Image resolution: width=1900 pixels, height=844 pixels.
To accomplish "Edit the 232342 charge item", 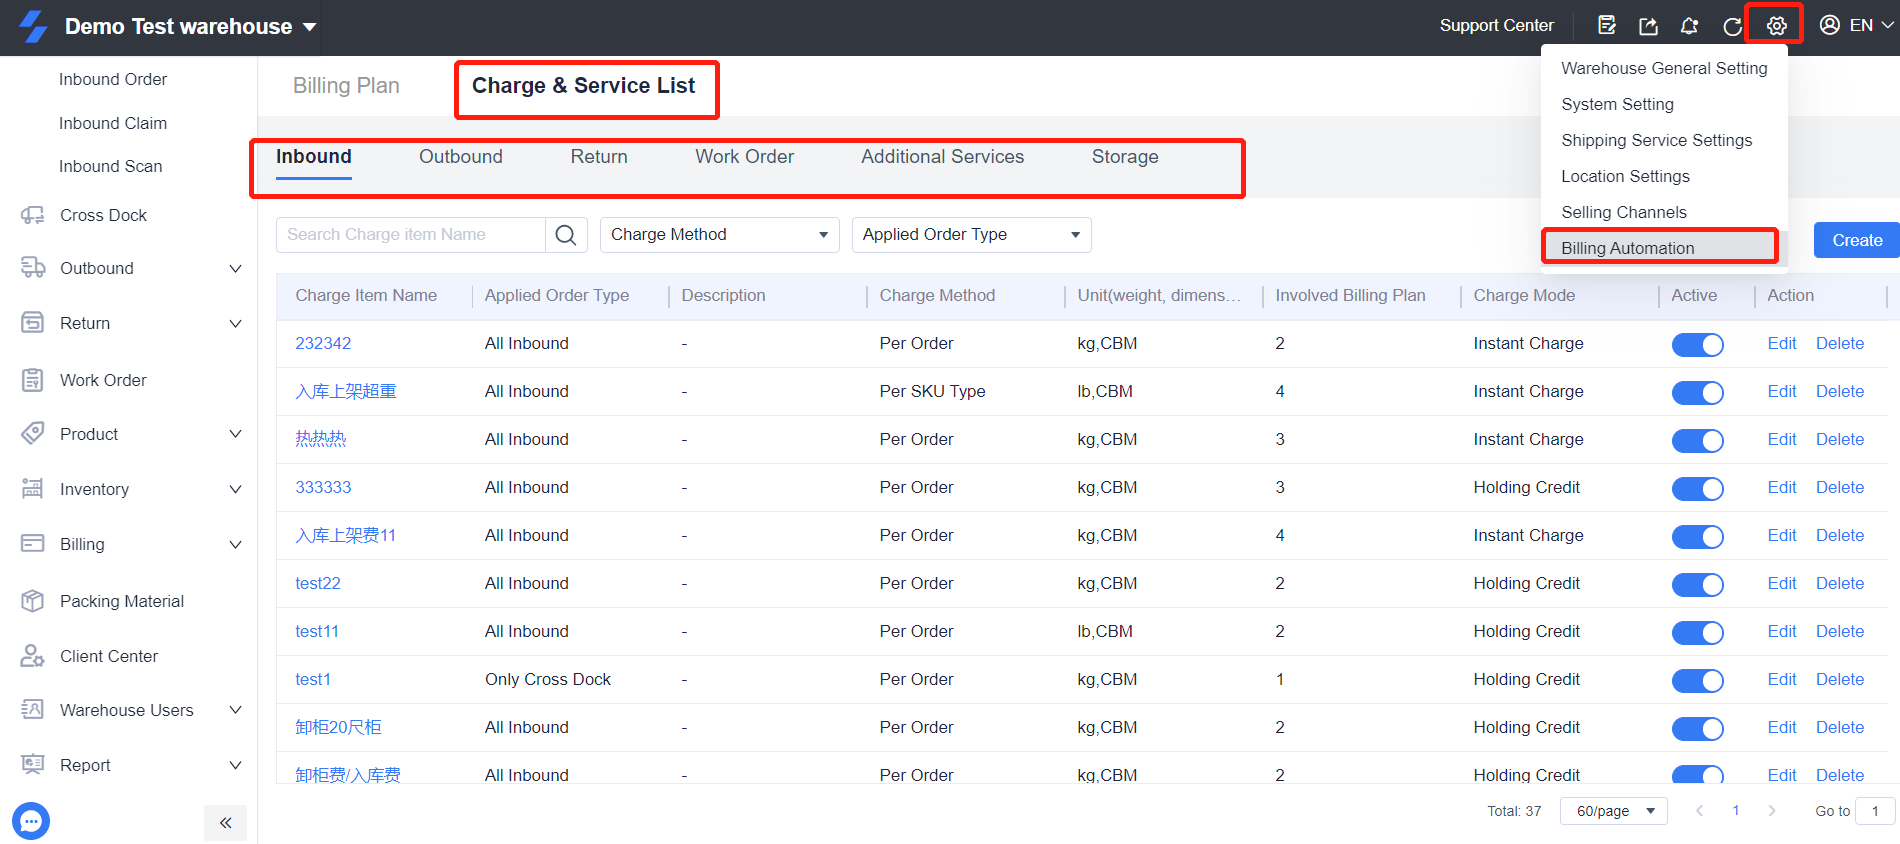I will (1782, 343).
